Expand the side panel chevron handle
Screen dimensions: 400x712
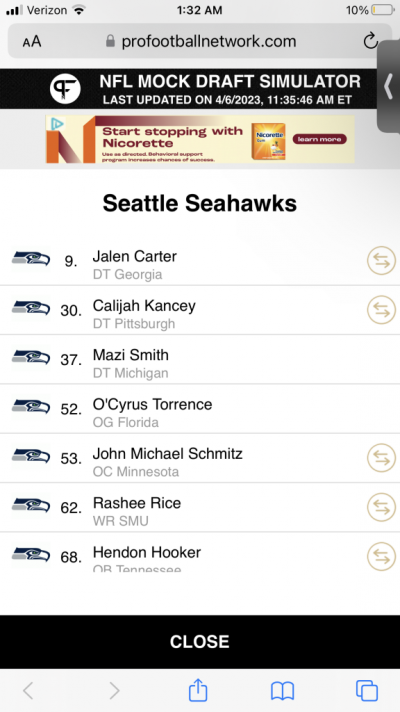tap(389, 86)
